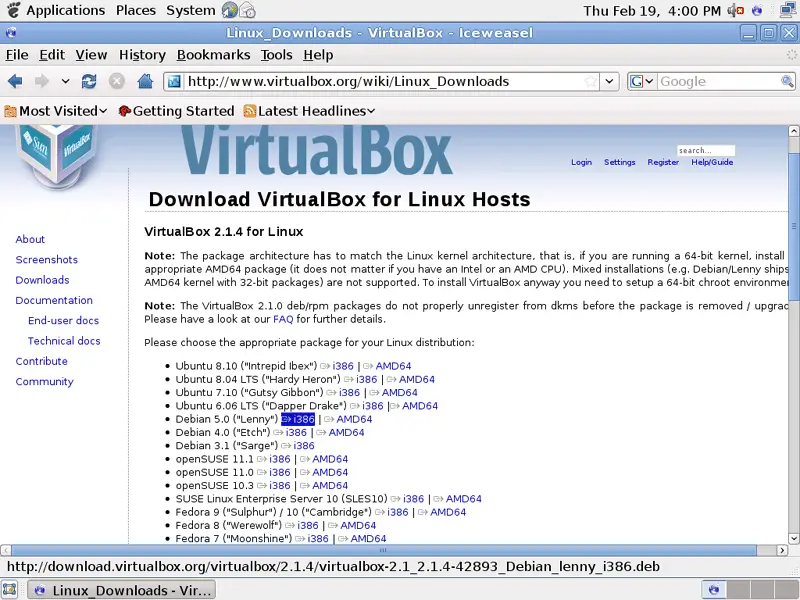Open the Downloads sidebar link
Image resolution: width=800 pixels, height=600 pixels.
pos(42,280)
